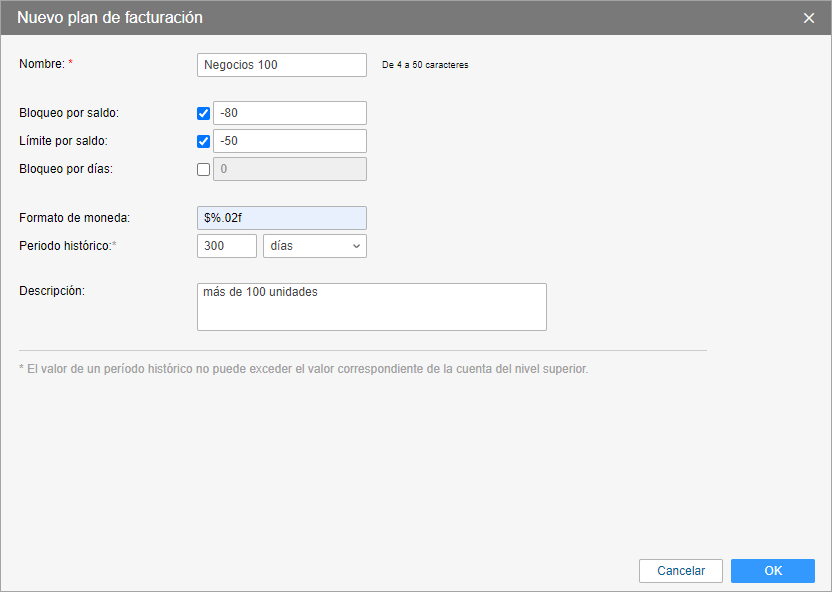The height and width of the screenshot is (592, 832).
Task: Focus the Descripción text area
Action: point(372,307)
